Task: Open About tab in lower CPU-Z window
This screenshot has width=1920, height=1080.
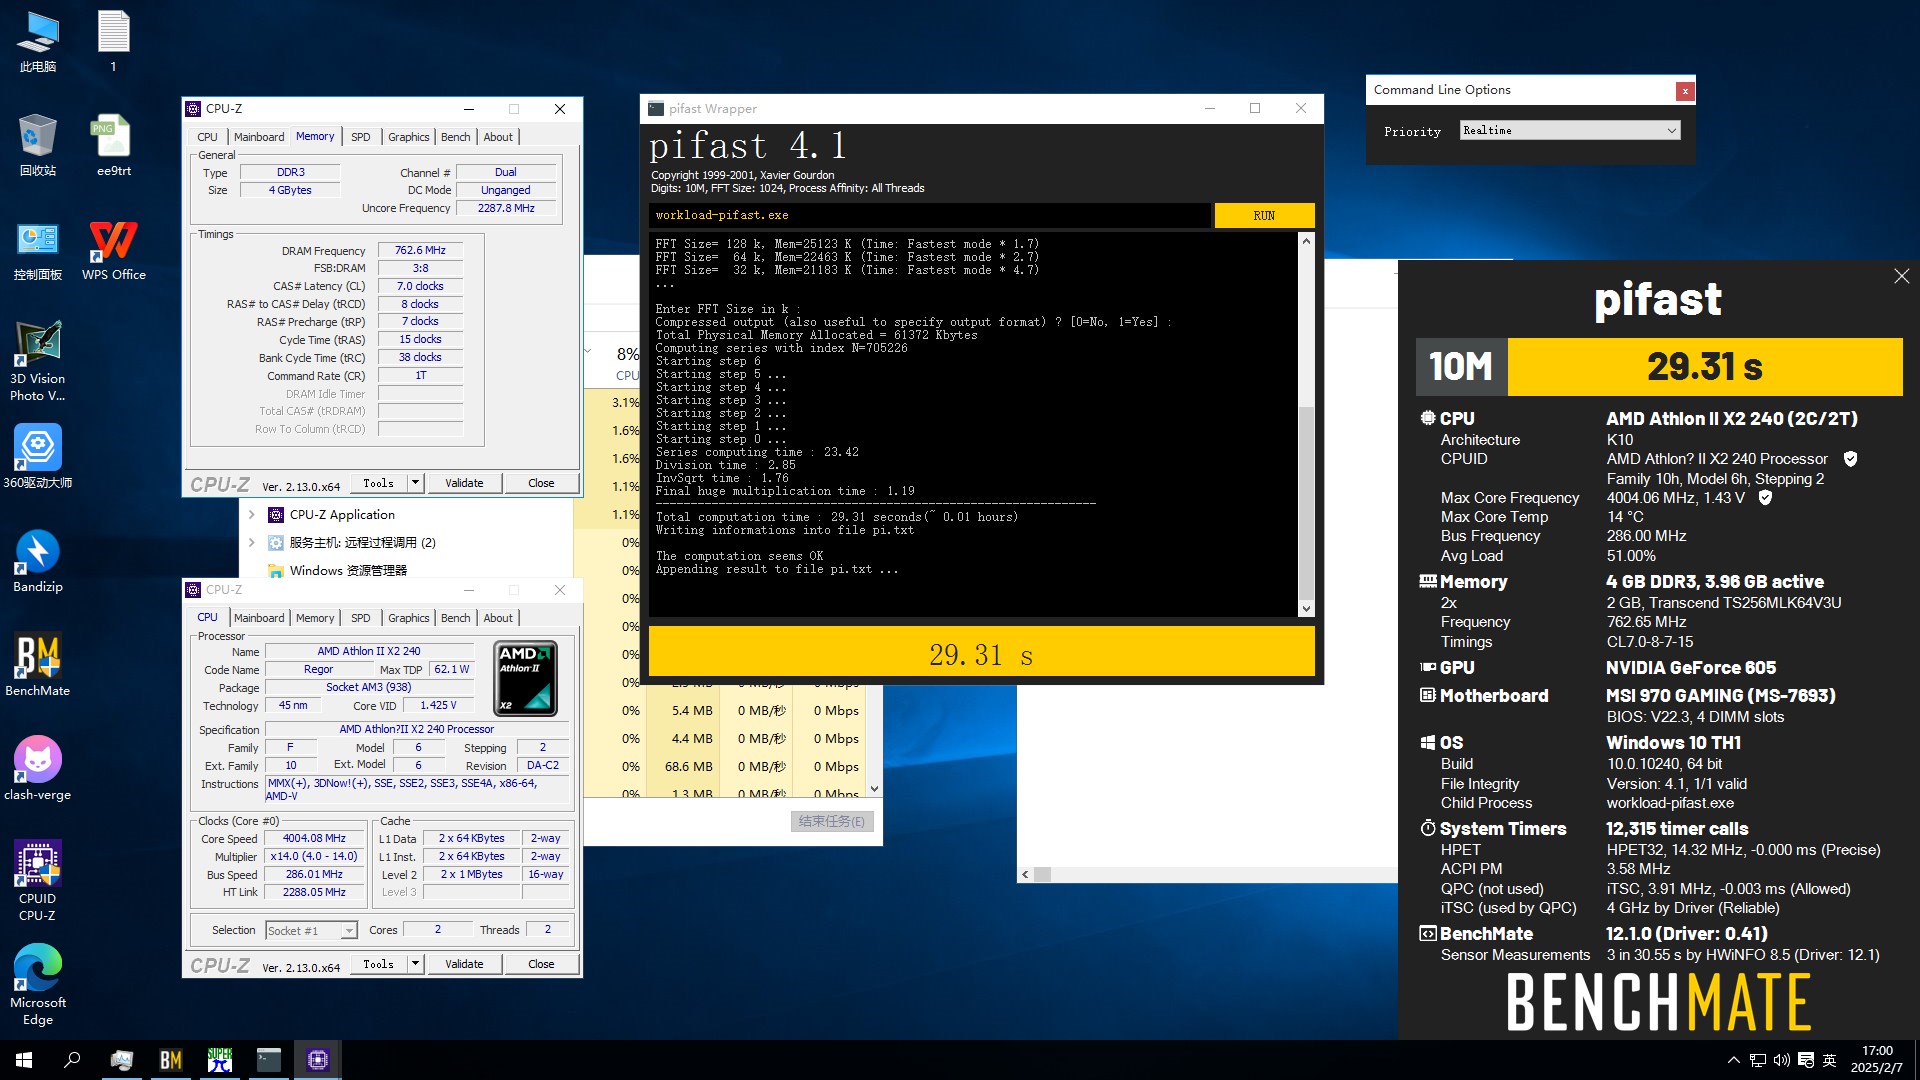Action: tap(498, 618)
